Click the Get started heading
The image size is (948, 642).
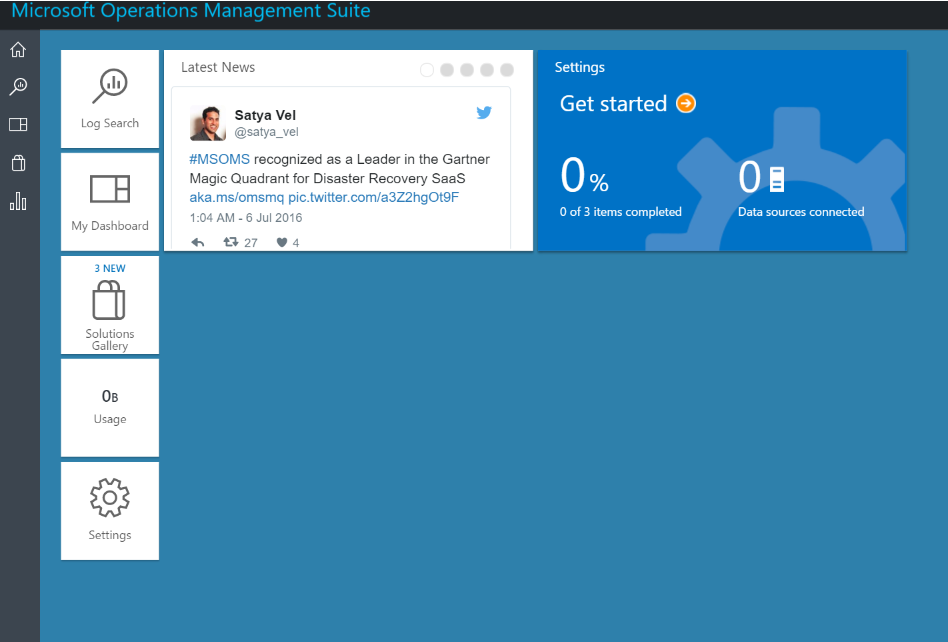click(613, 103)
